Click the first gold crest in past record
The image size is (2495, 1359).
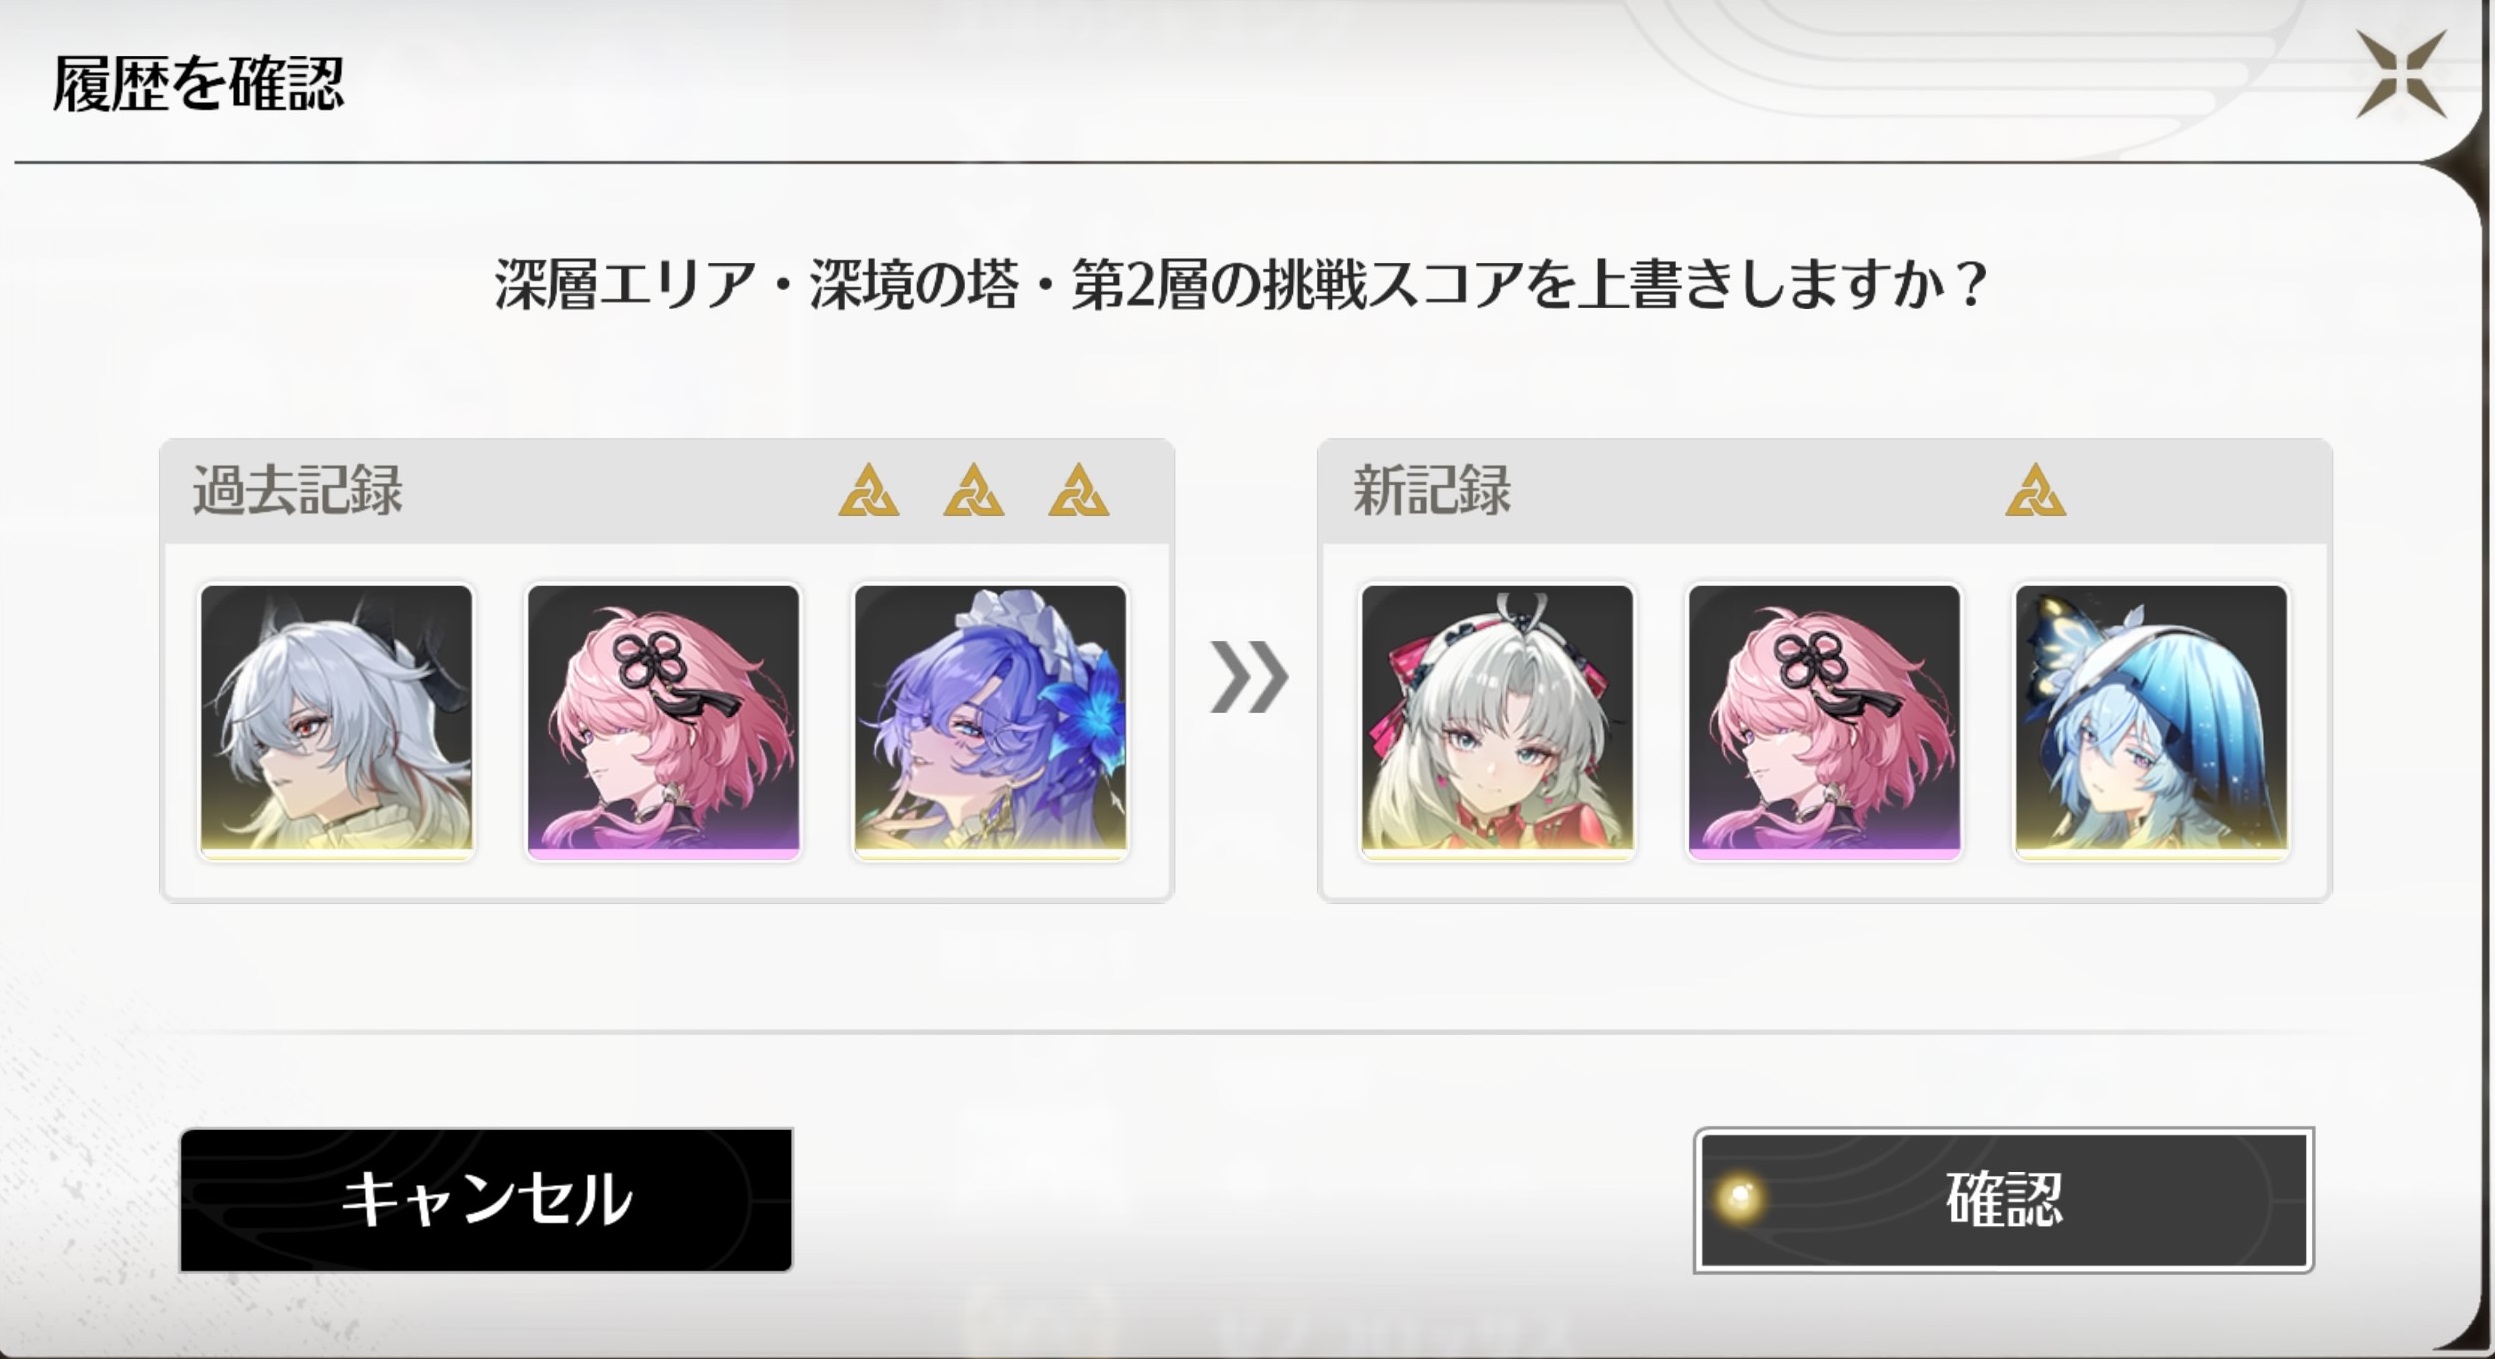[x=868, y=490]
